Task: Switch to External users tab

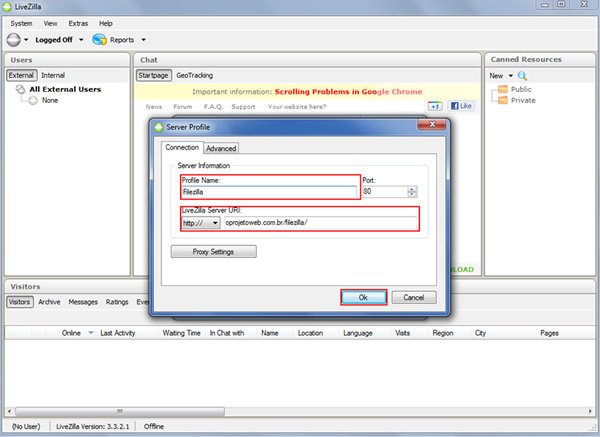Action: click(x=21, y=75)
